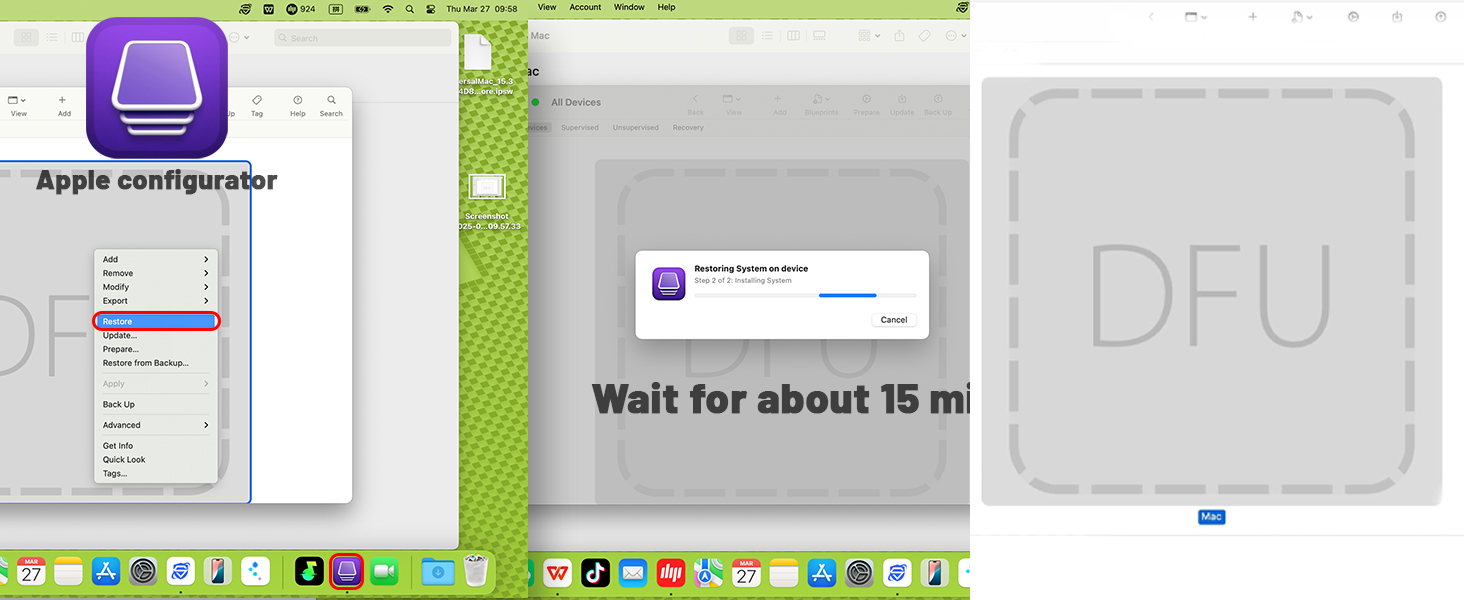Click the Mac device name label

tap(1211, 517)
